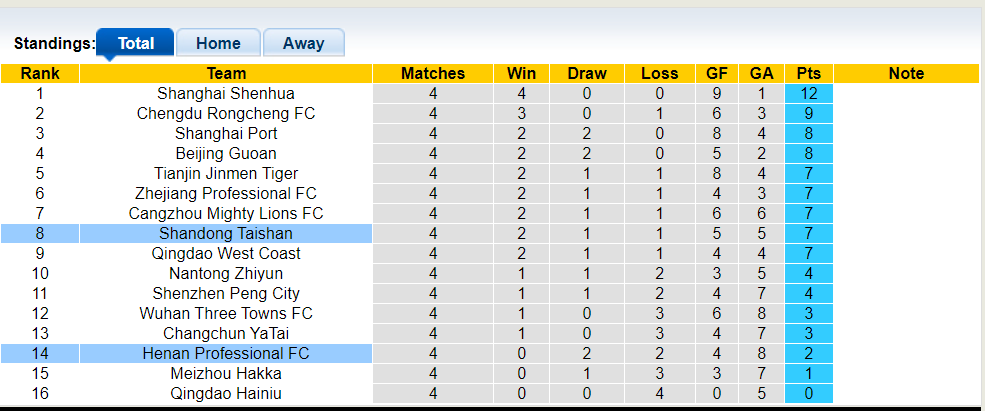Click the Note column header
The image size is (985, 411).
tap(906, 73)
